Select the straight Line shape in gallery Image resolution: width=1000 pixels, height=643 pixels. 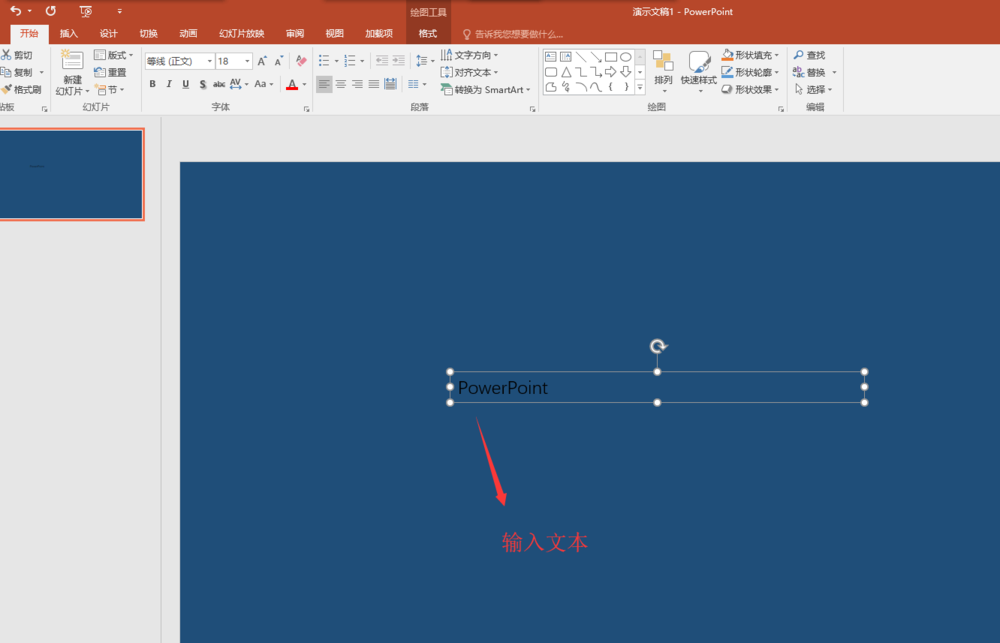(x=581, y=57)
